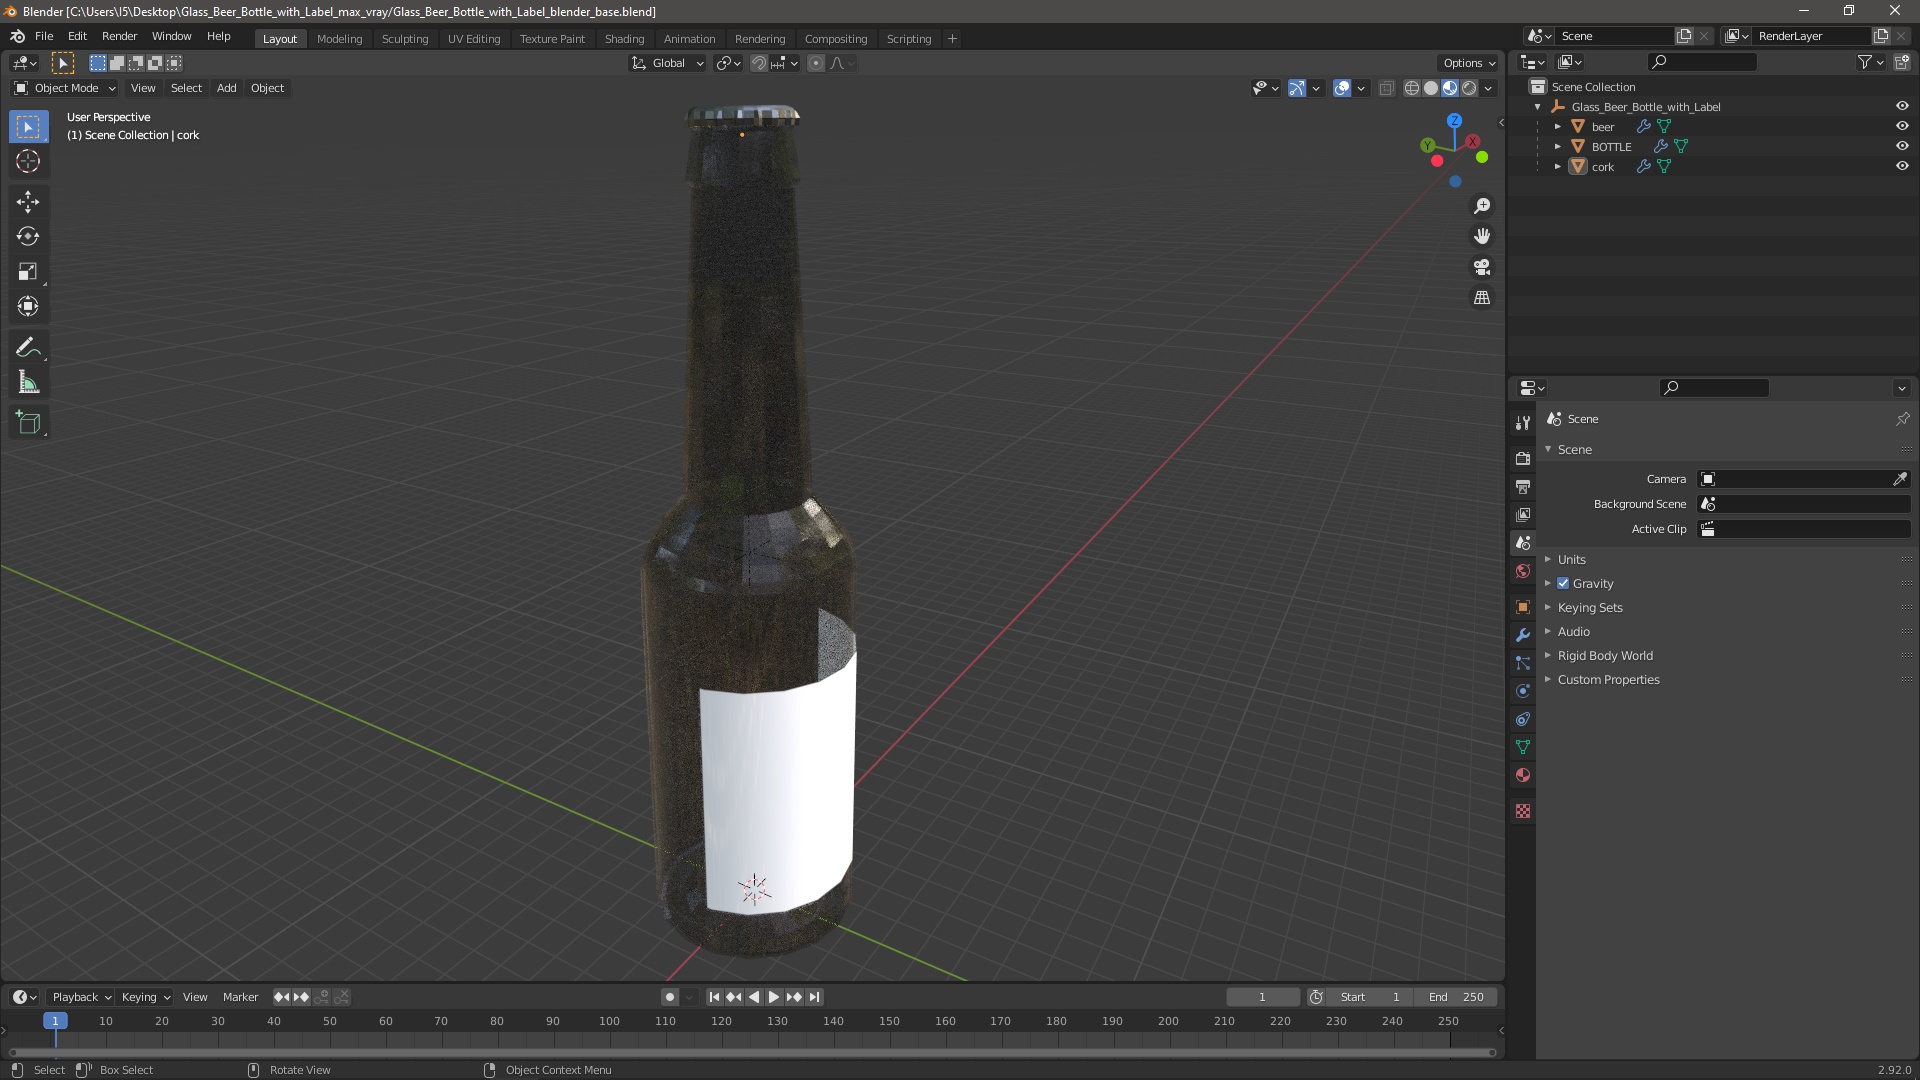Switch perspective/orthographic grid icon
The width and height of the screenshot is (1920, 1080).
pyautogui.click(x=1482, y=298)
